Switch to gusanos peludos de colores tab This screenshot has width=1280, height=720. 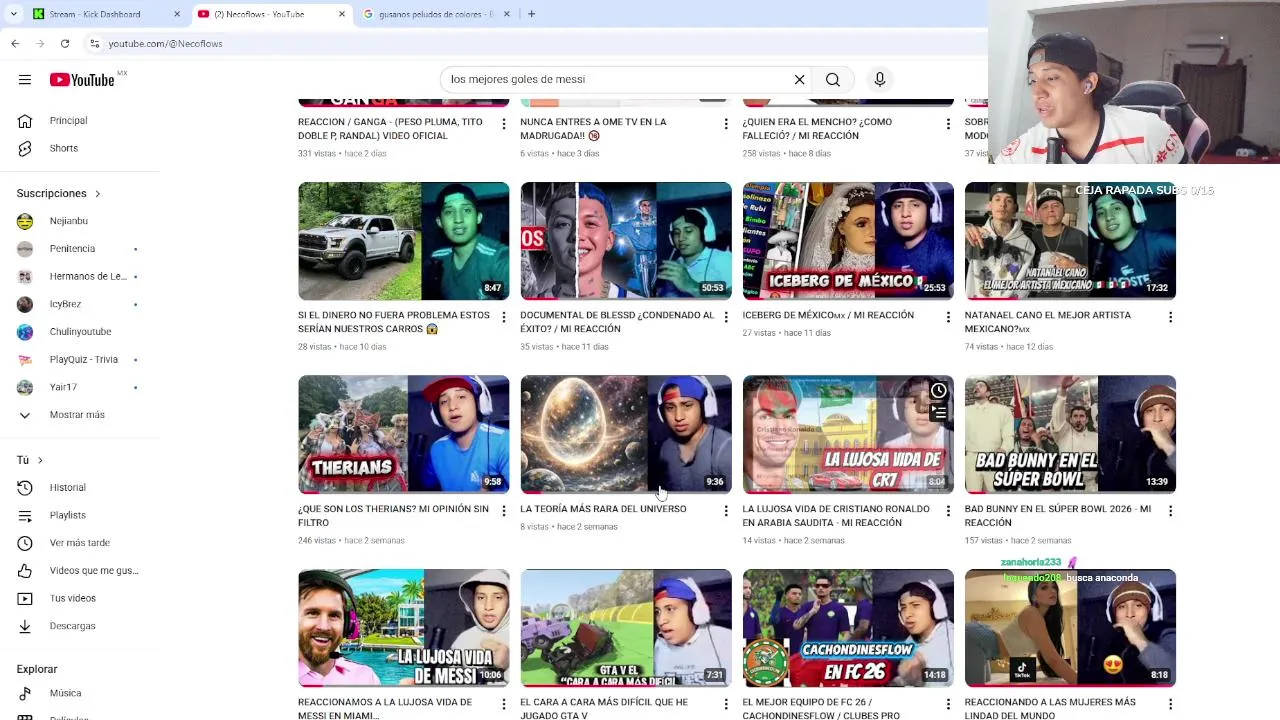(436, 14)
